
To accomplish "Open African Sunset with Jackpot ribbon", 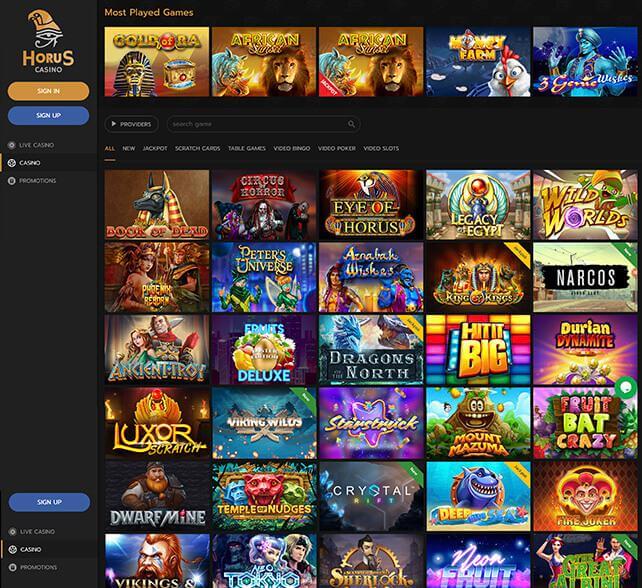I will pyautogui.click(x=371, y=62).
